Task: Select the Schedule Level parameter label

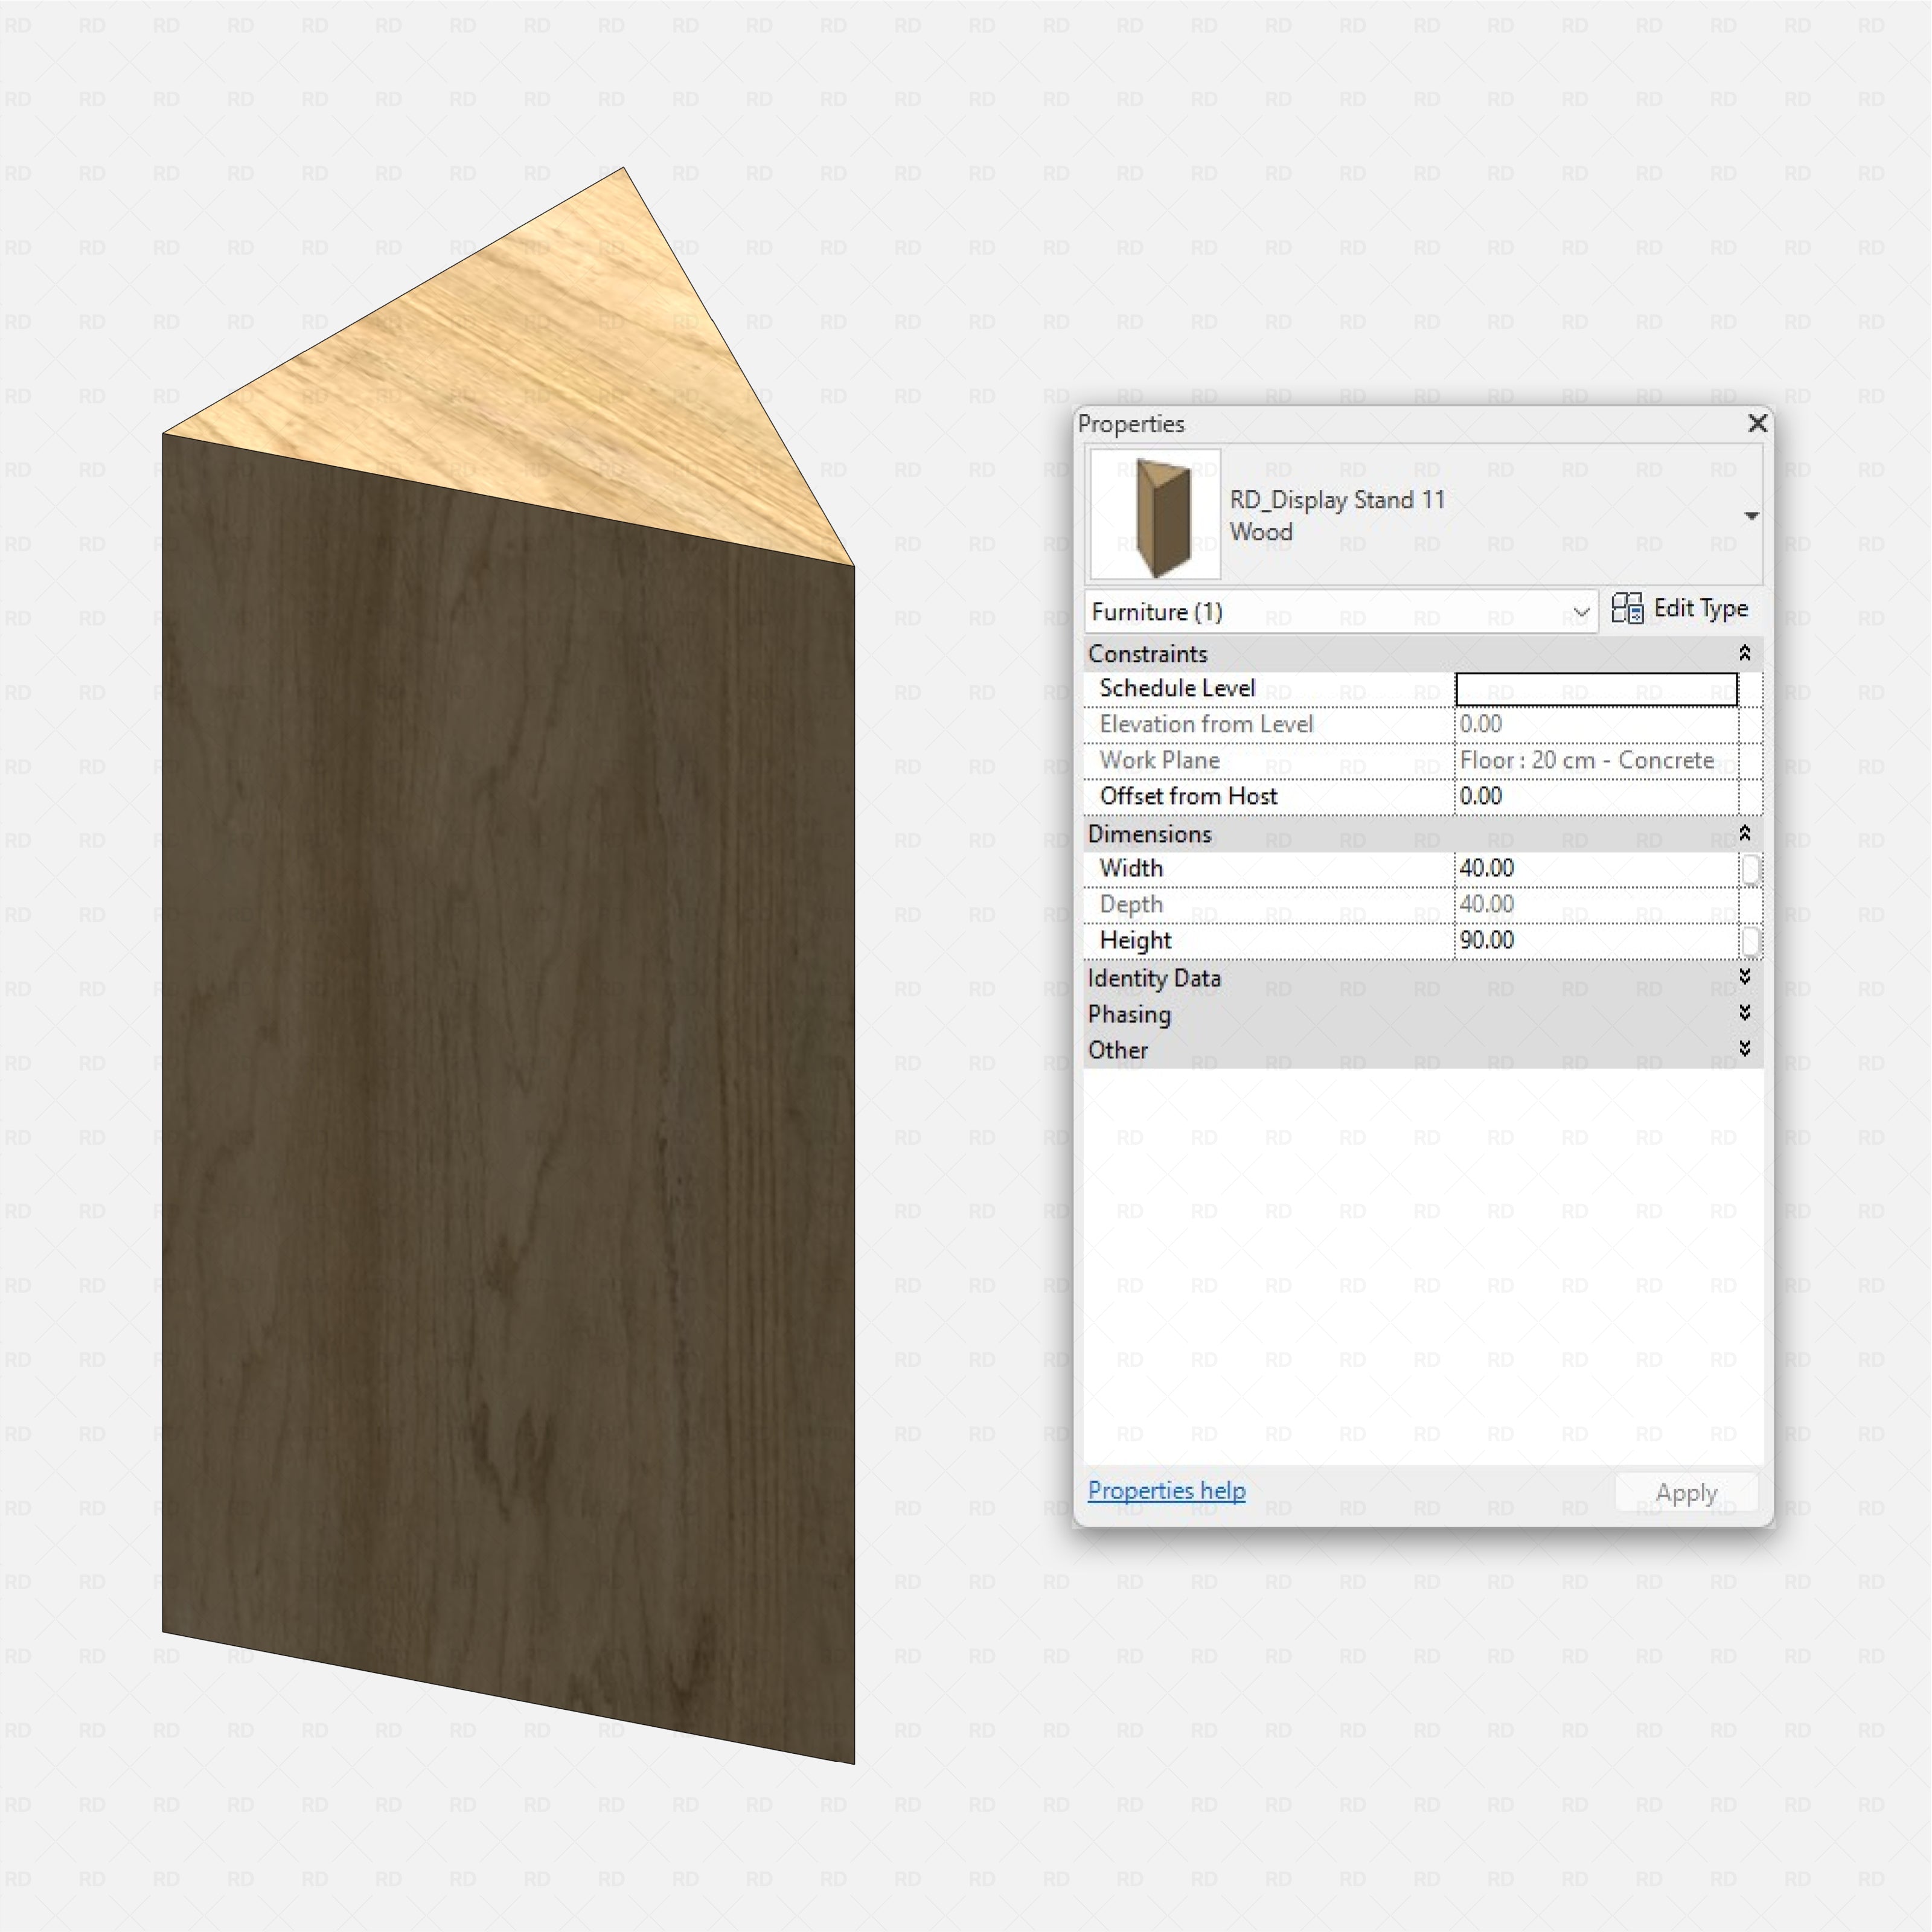Action: (x=1177, y=688)
